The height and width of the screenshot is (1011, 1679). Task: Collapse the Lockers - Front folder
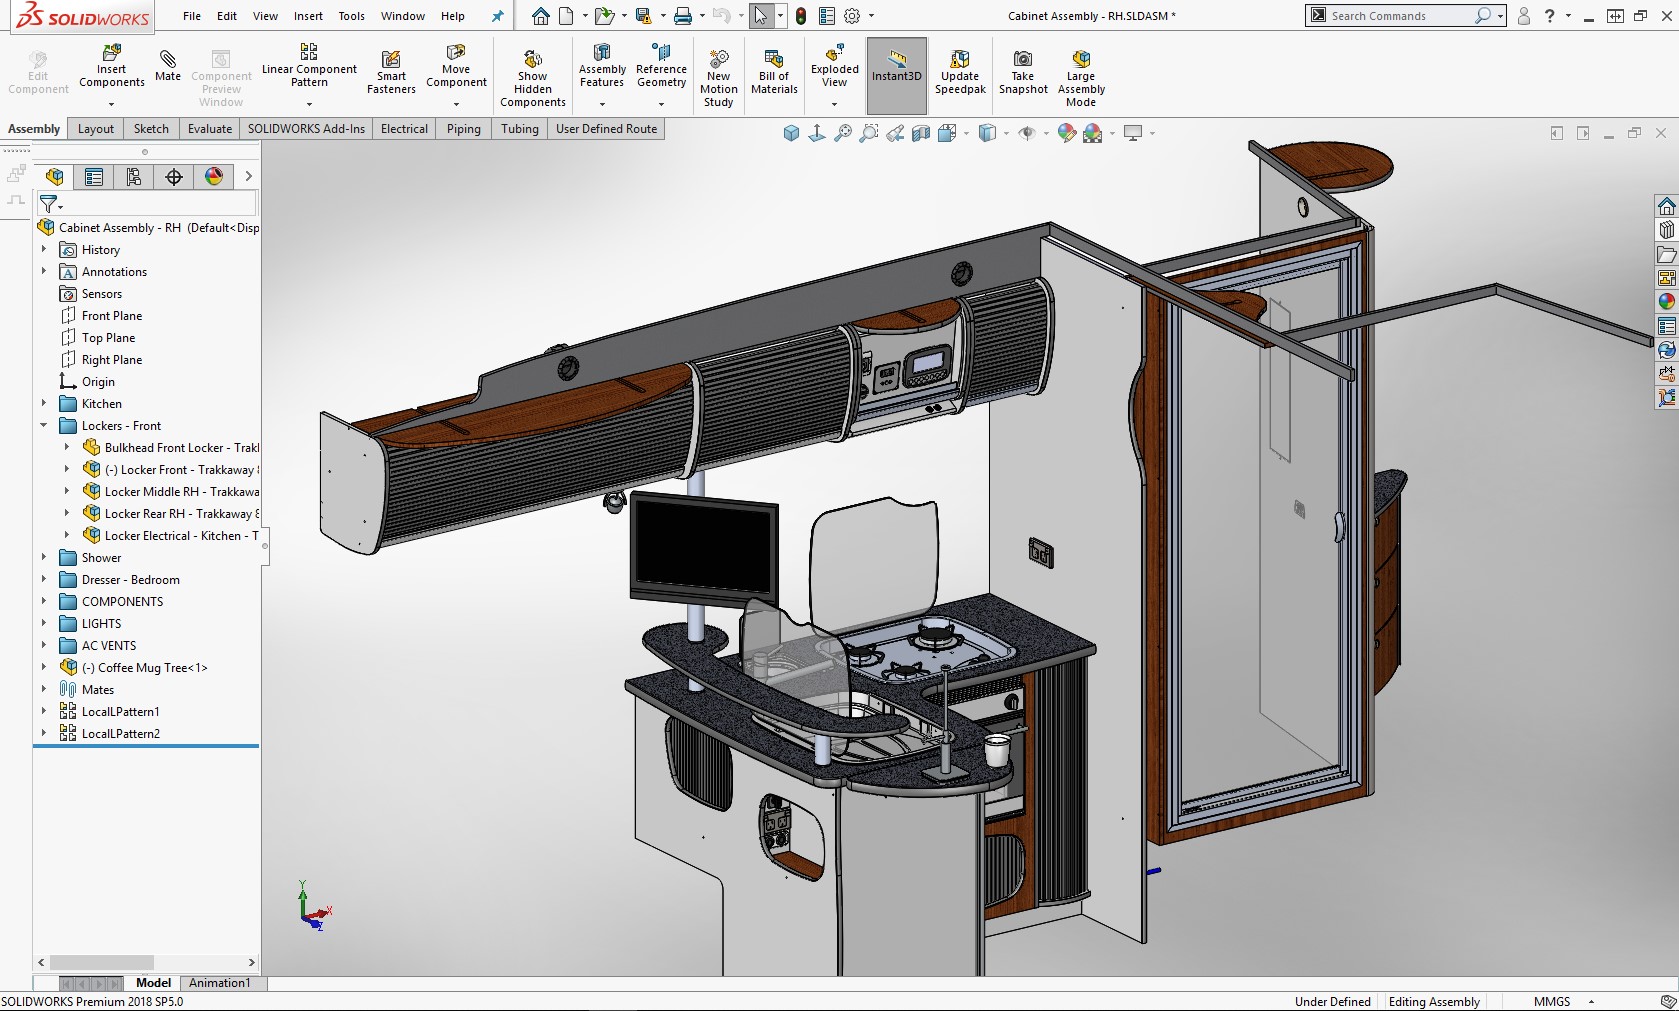(x=44, y=426)
